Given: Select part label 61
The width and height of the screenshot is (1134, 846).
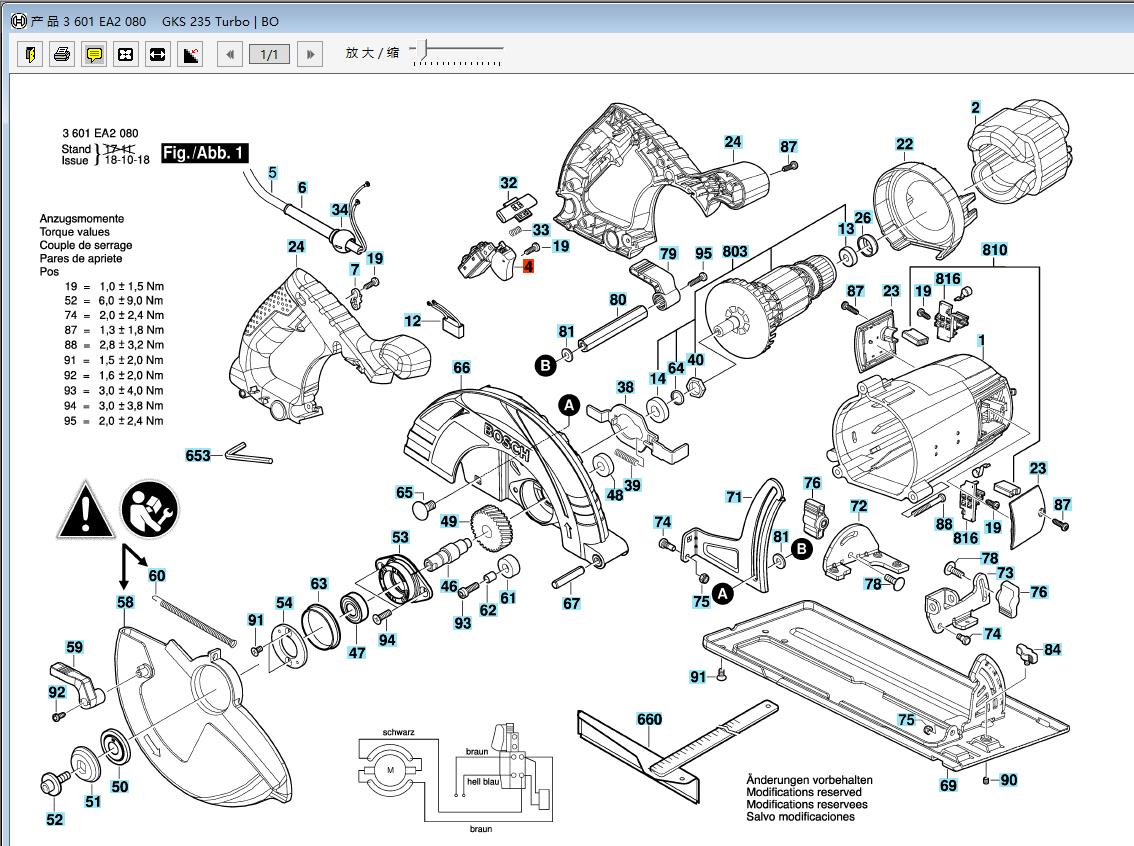Looking at the screenshot, I should tap(508, 598).
